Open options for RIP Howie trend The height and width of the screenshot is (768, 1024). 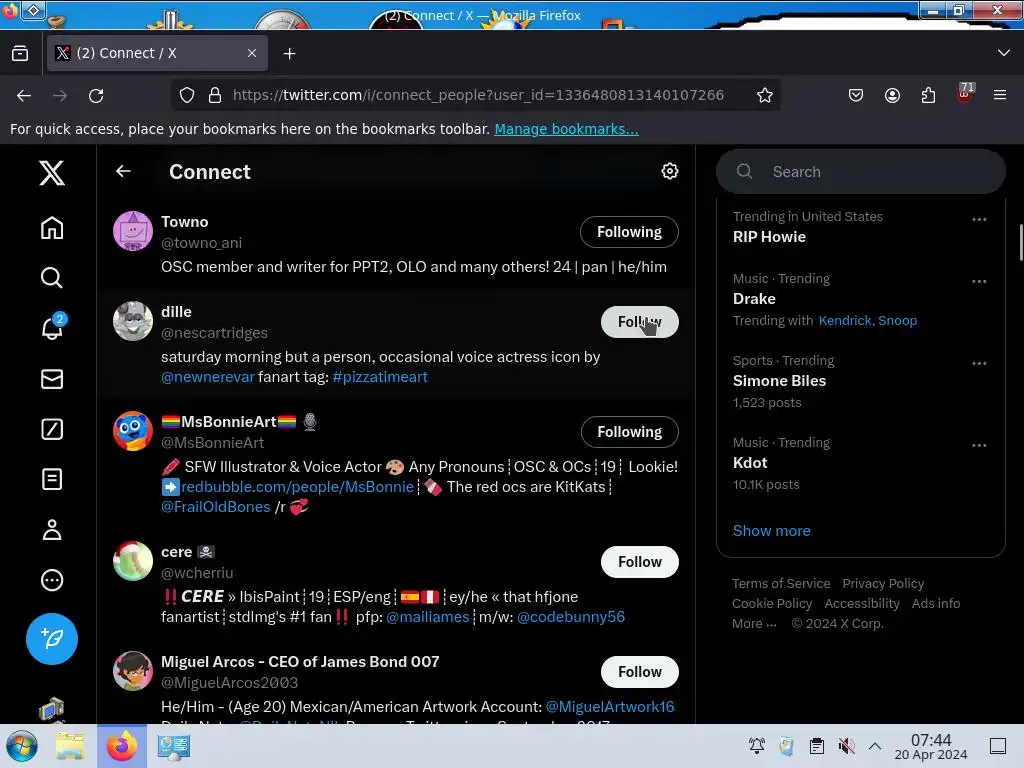[x=979, y=219]
